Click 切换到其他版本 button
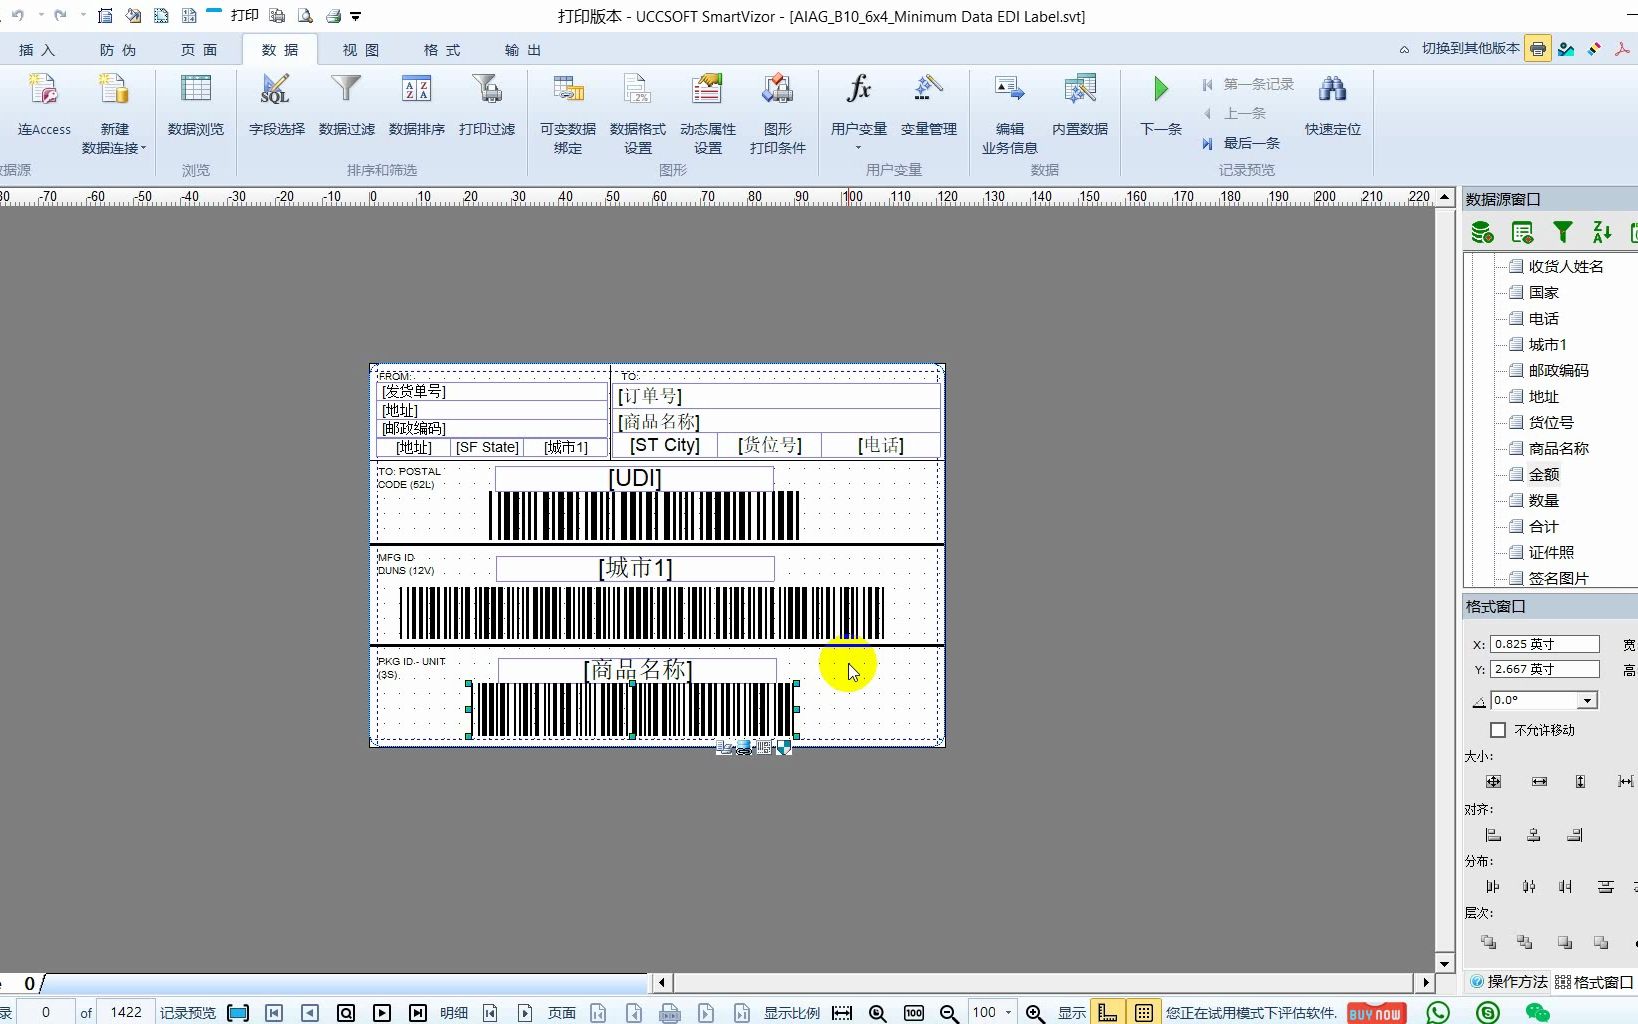The height and width of the screenshot is (1024, 1638). pos(1470,48)
